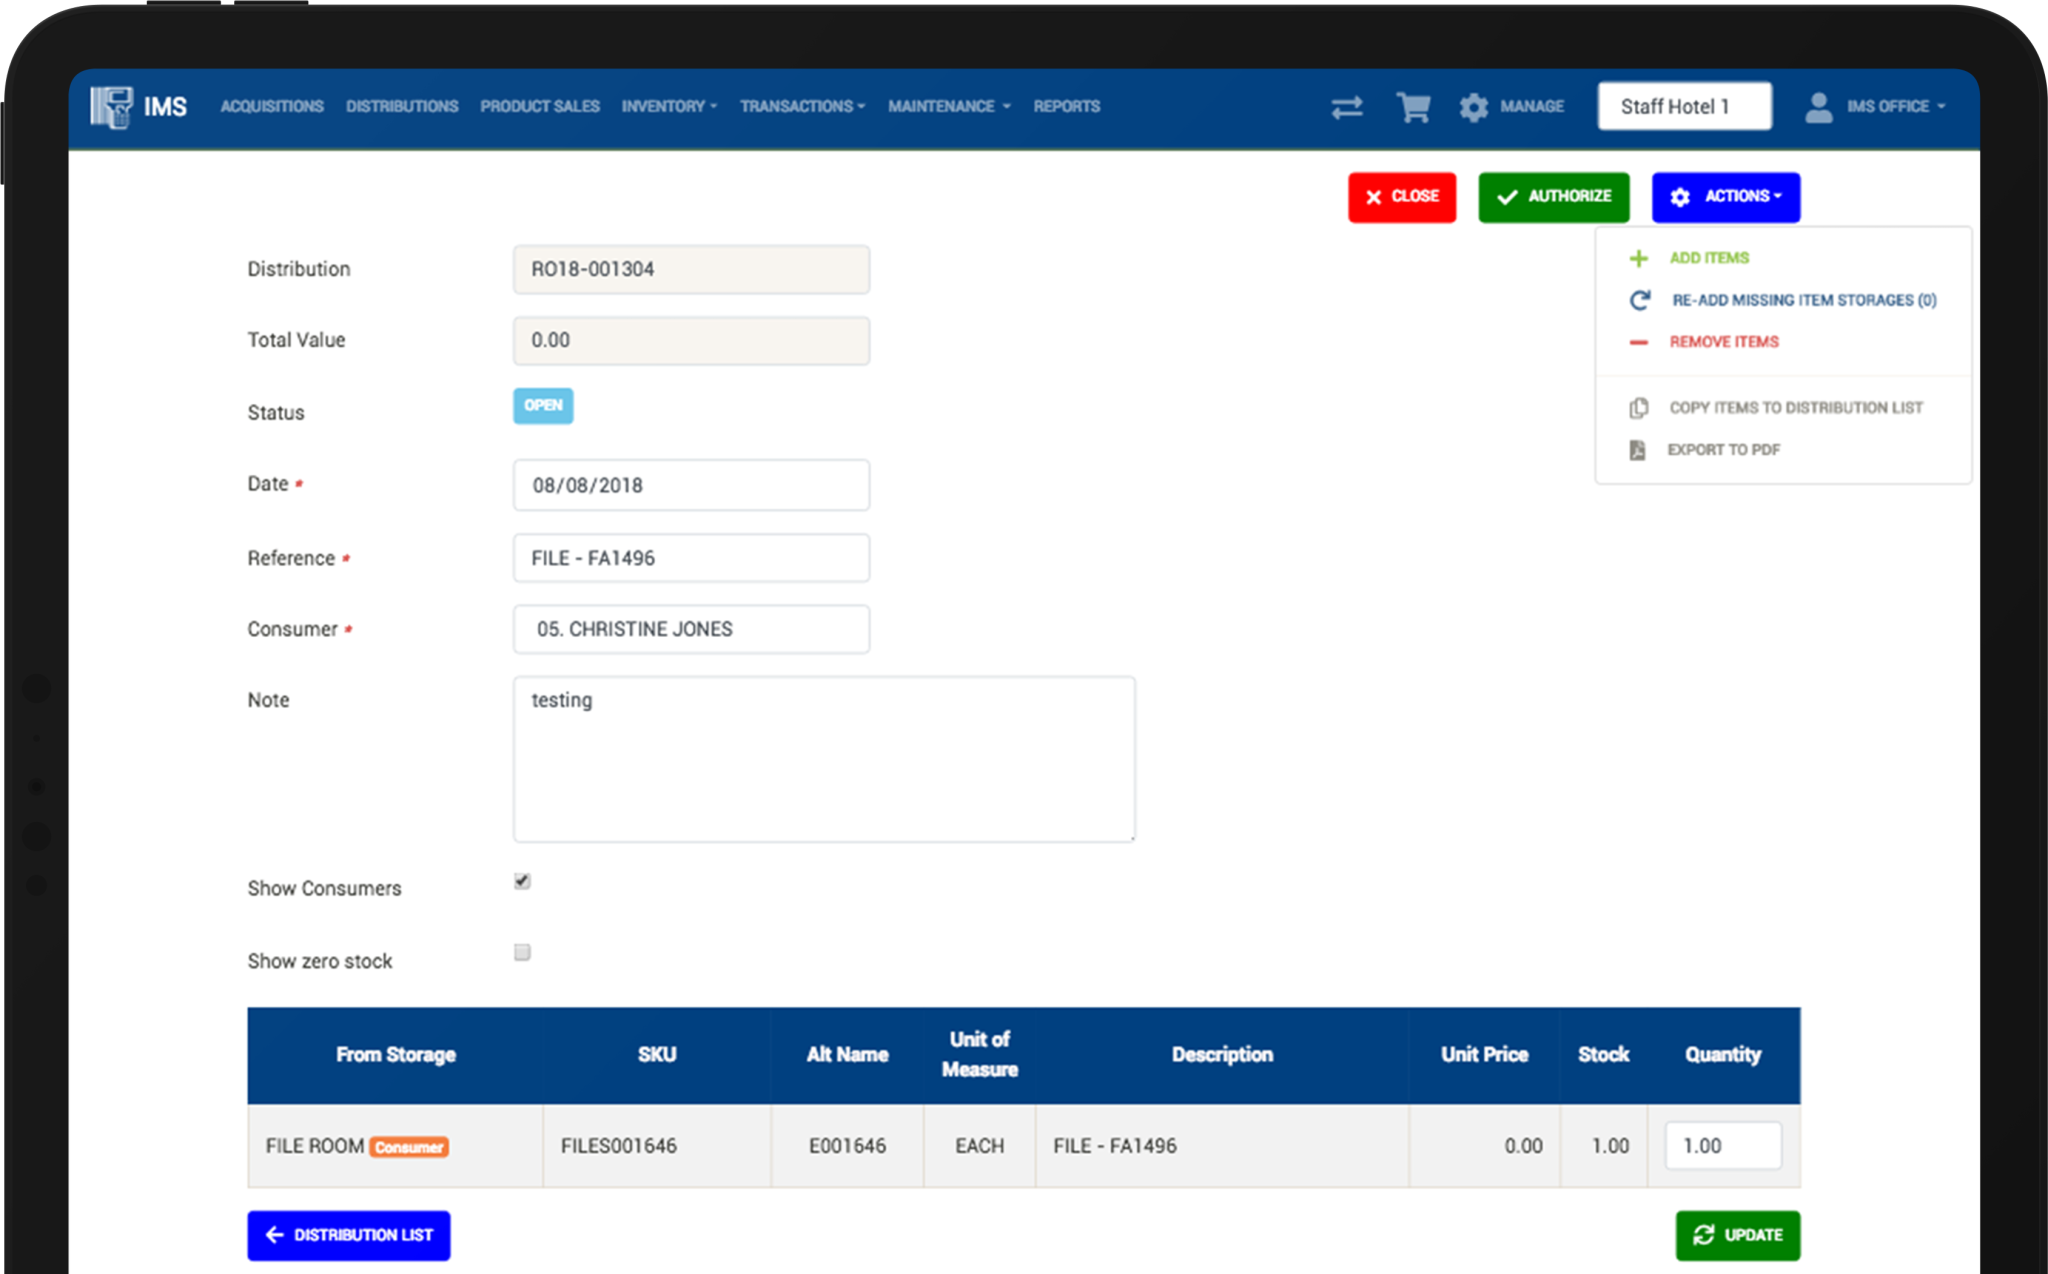Click the orange Consumer badge on FILE ROOM
Viewport: 2048px width, 1274px height.
click(x=410, y=1147)
